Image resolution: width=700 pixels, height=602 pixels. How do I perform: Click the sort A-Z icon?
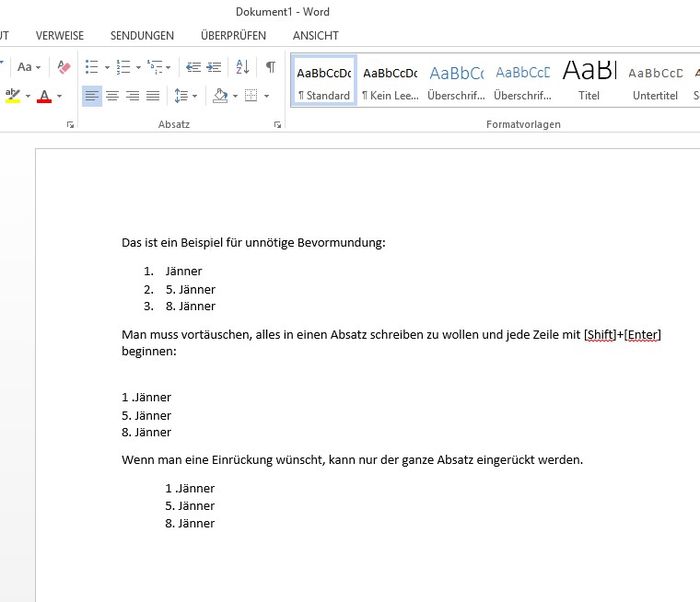click(242, 67)
